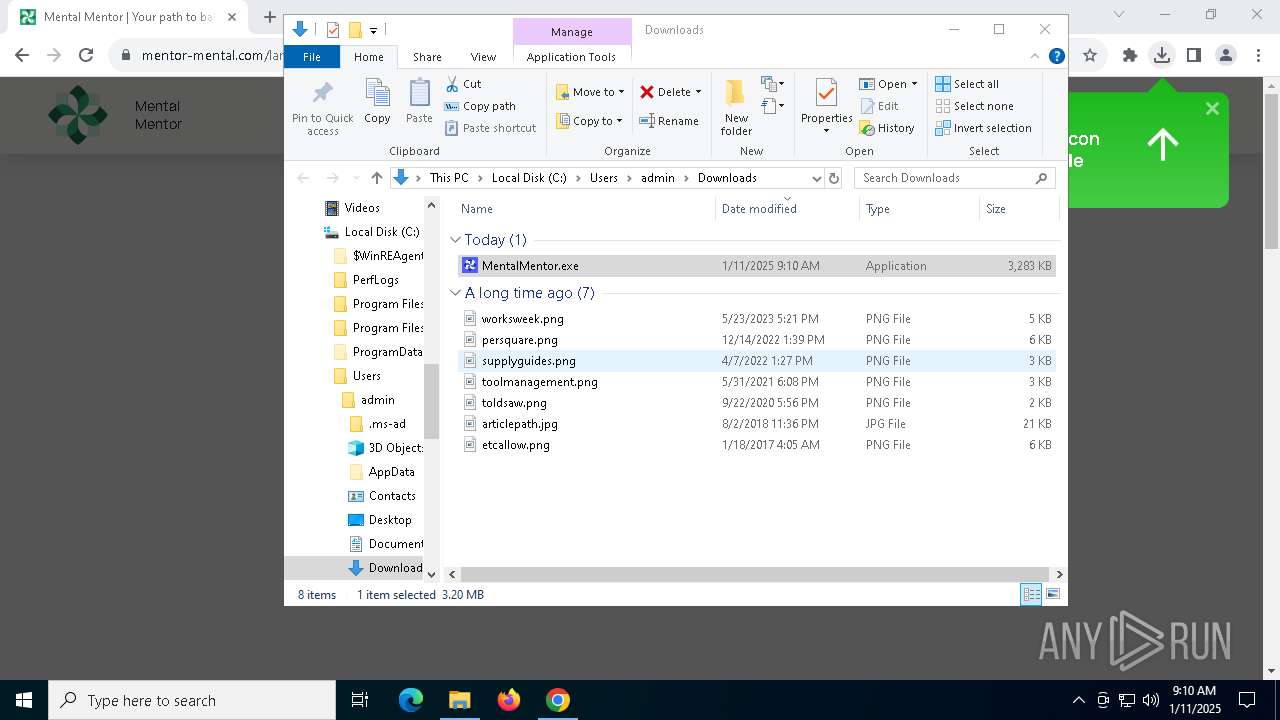Switch to the View ribbon tab
This screenshot has height=720, width=1280.
483,57
